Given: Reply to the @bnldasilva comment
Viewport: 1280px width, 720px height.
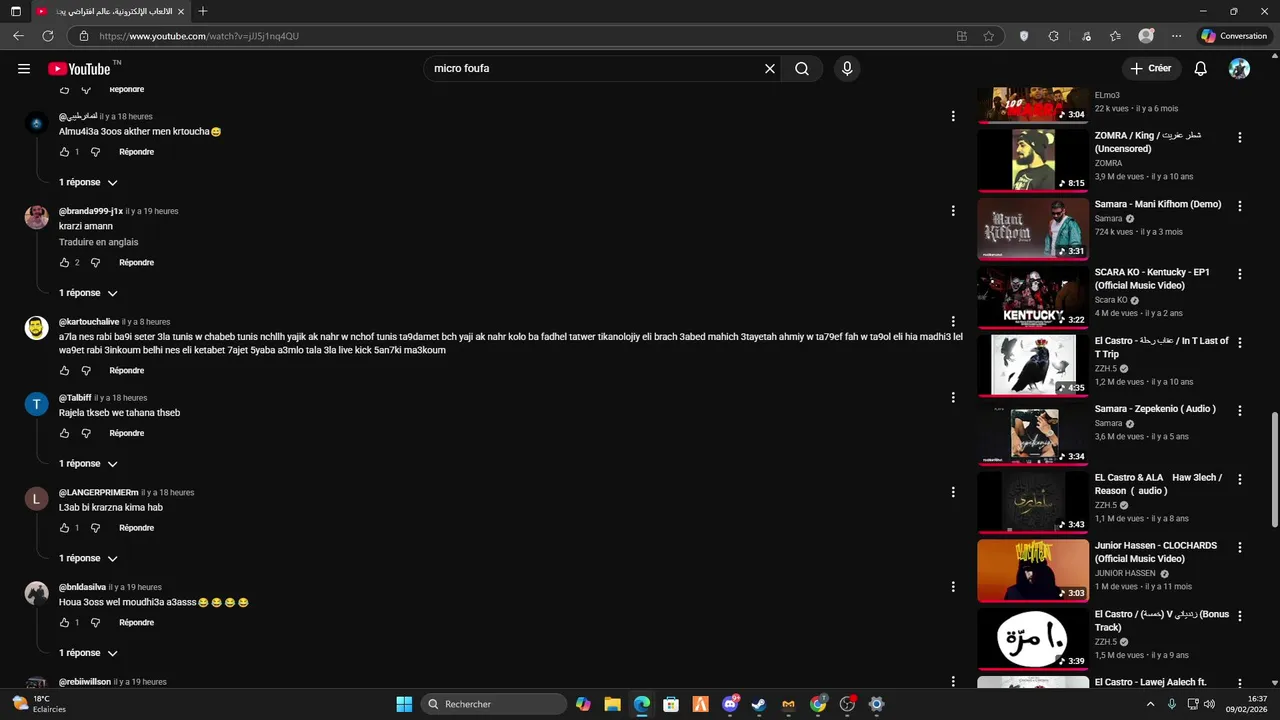Looking at the screenshot, I should click(x=136, y=623).
